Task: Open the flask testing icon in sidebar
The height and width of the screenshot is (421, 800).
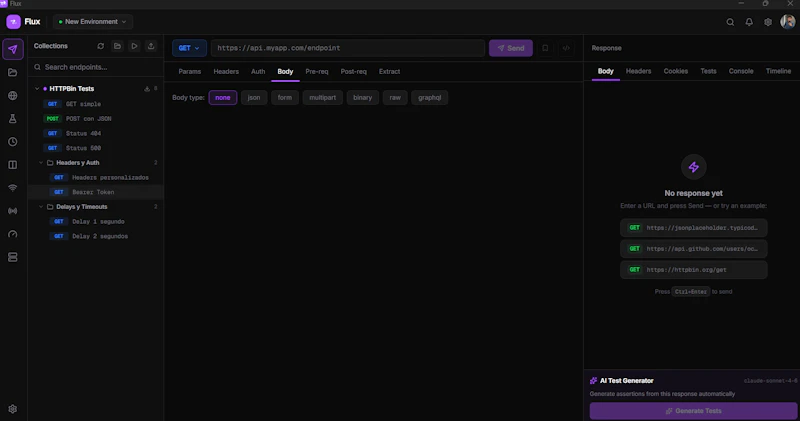Action: (x=13, y=118)
